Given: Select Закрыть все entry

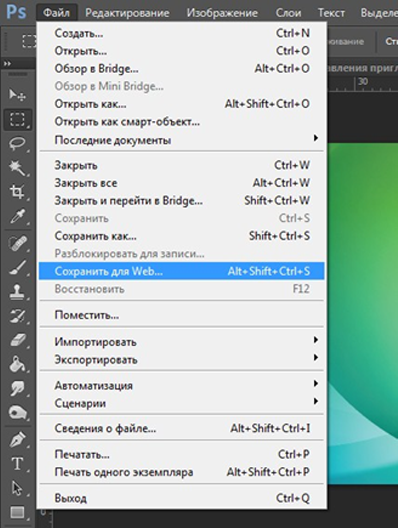Looking at the screenshot, I should (x=182, y=183).
